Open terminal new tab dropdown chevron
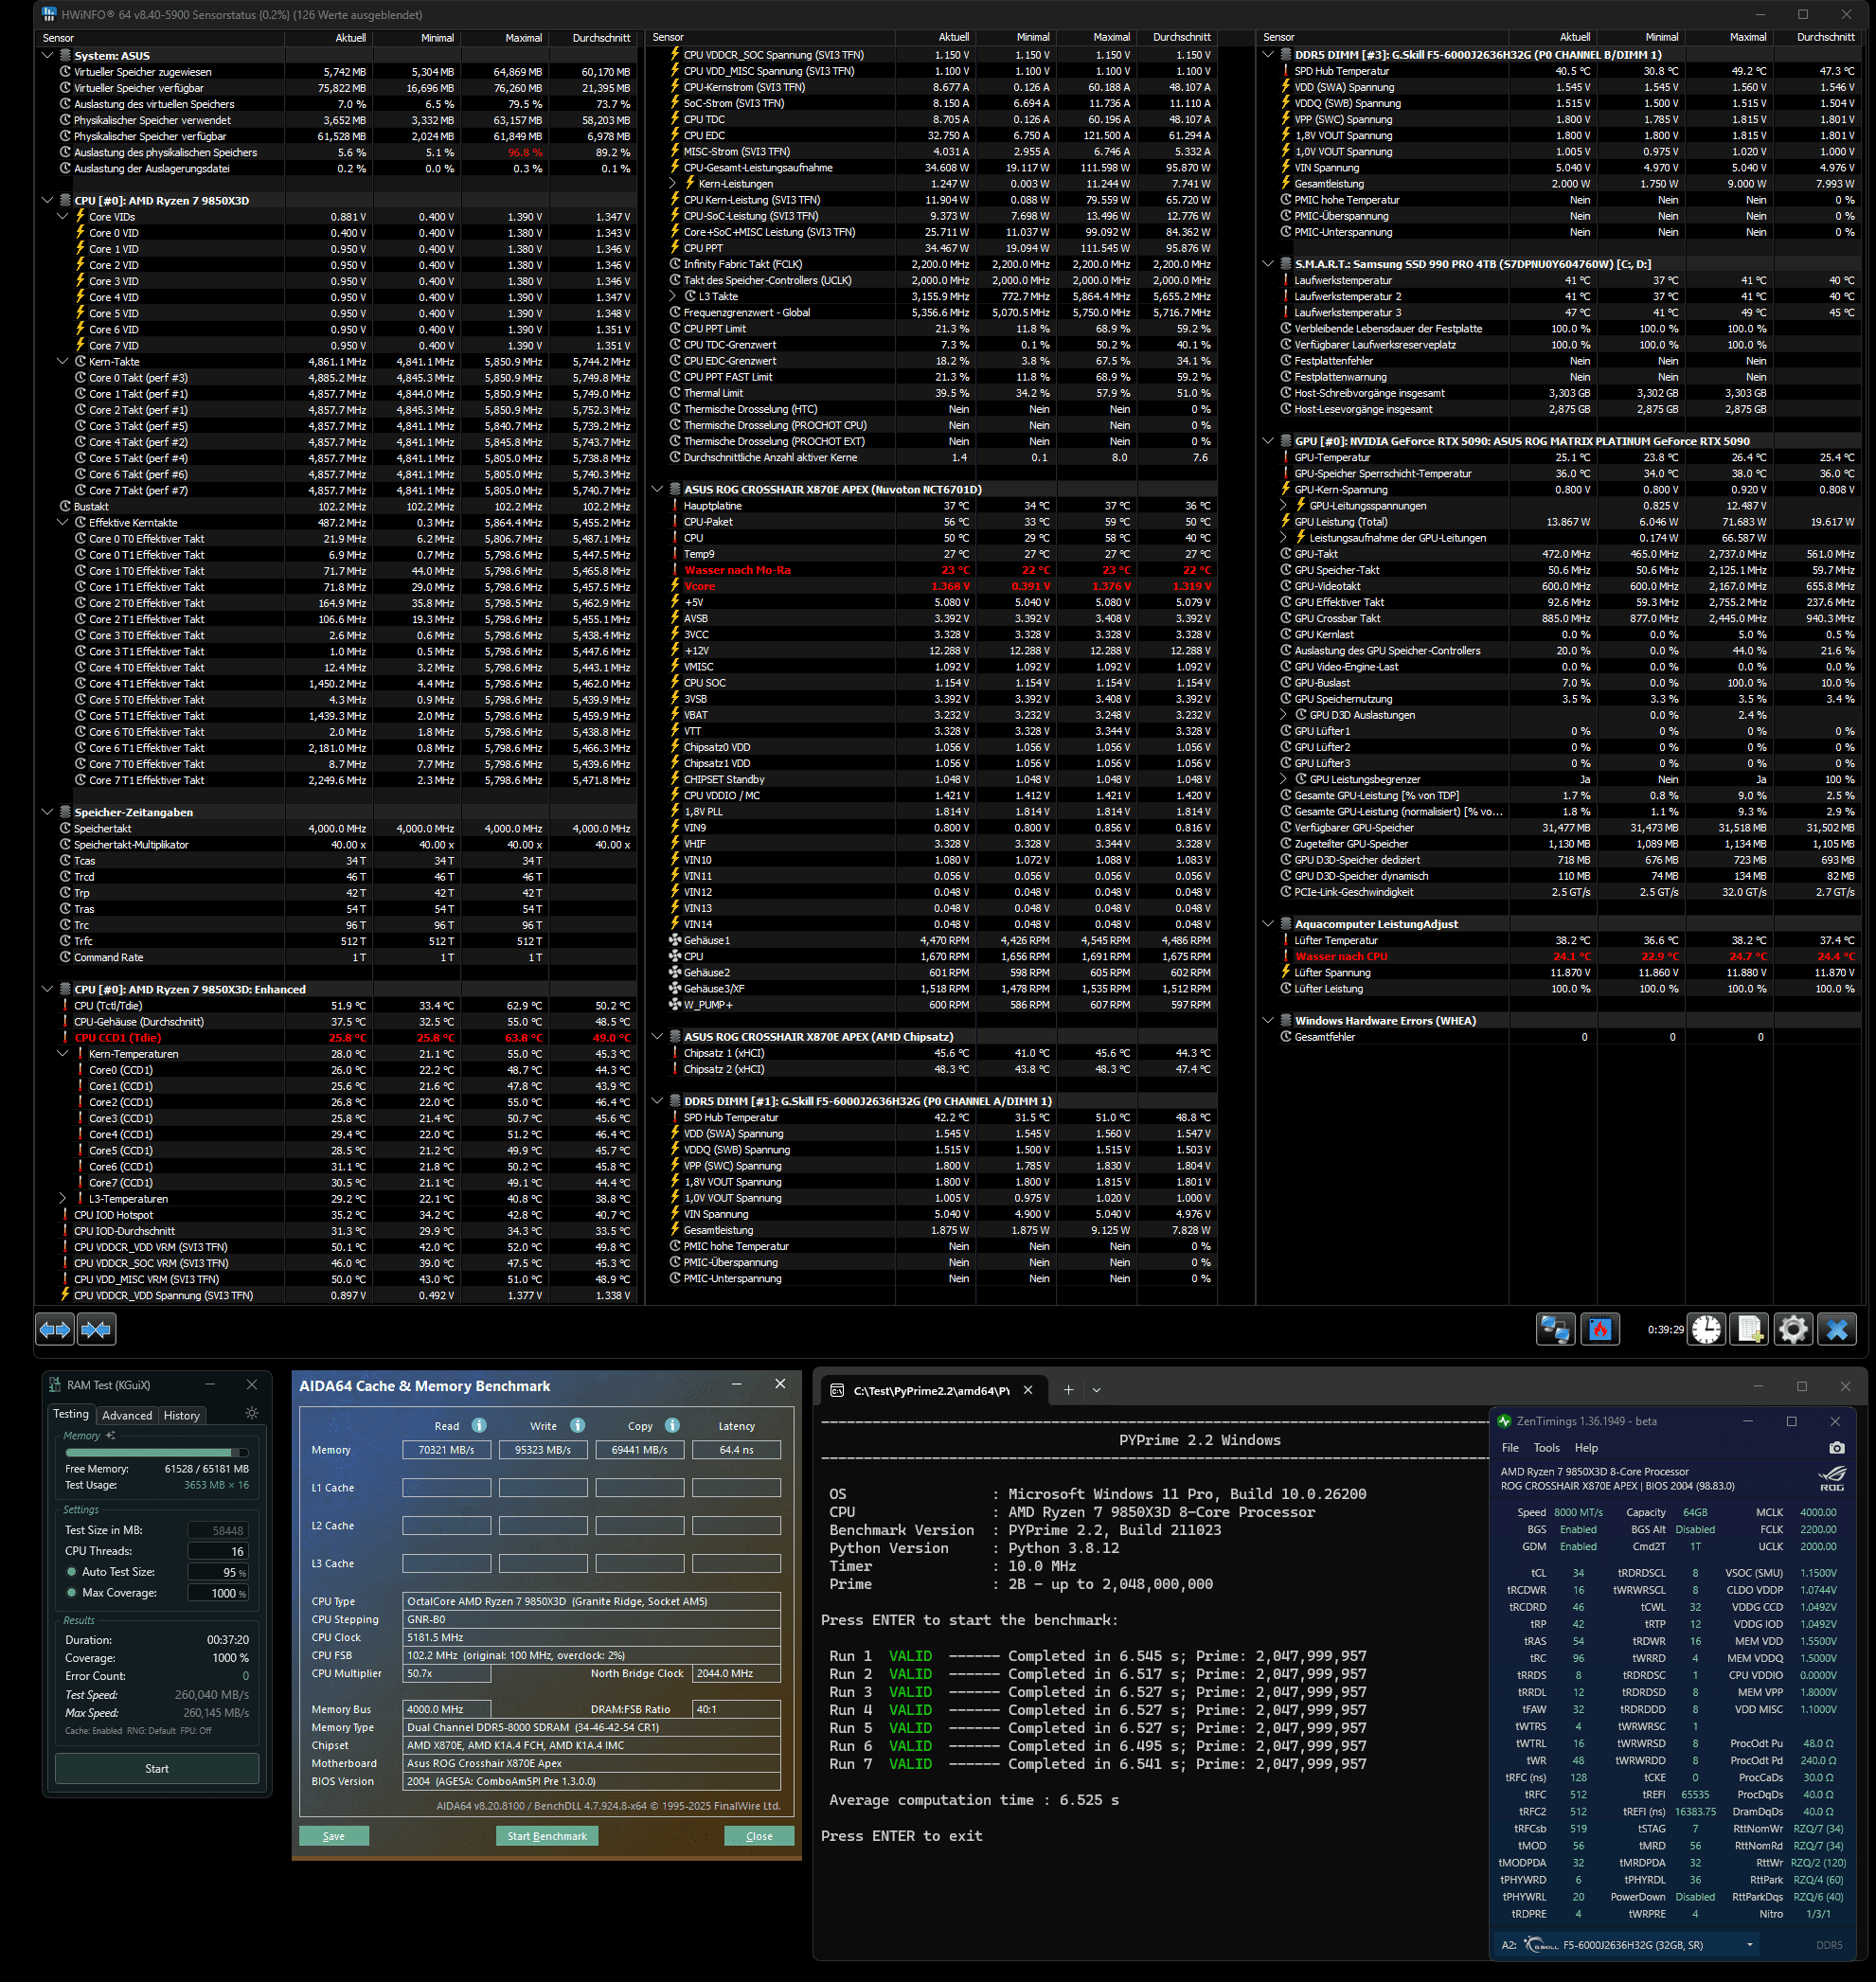 (1096, 1389)
